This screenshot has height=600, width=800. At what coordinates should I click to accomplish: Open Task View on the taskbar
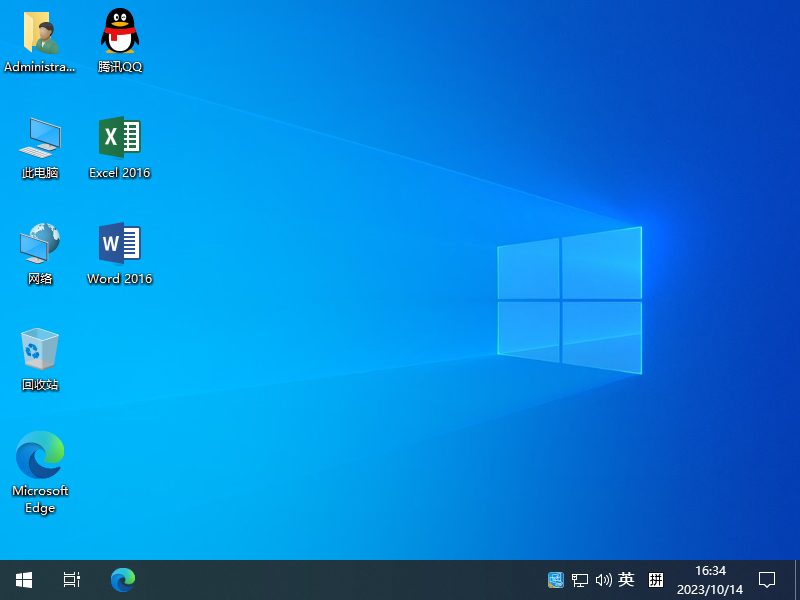[70, 579]
